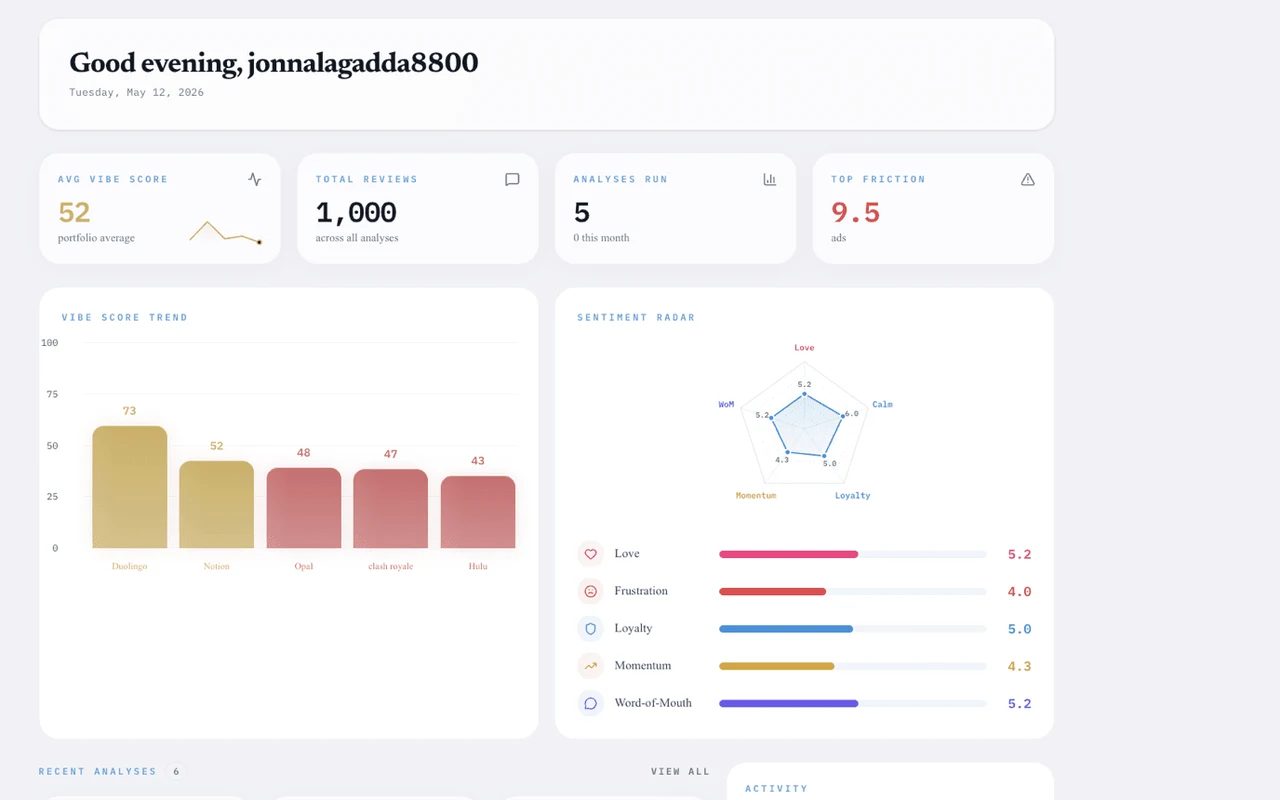Screen dimensions: 1280x800
Task: Click the Hulu bar scoring 43
Action: click(478, 512)
